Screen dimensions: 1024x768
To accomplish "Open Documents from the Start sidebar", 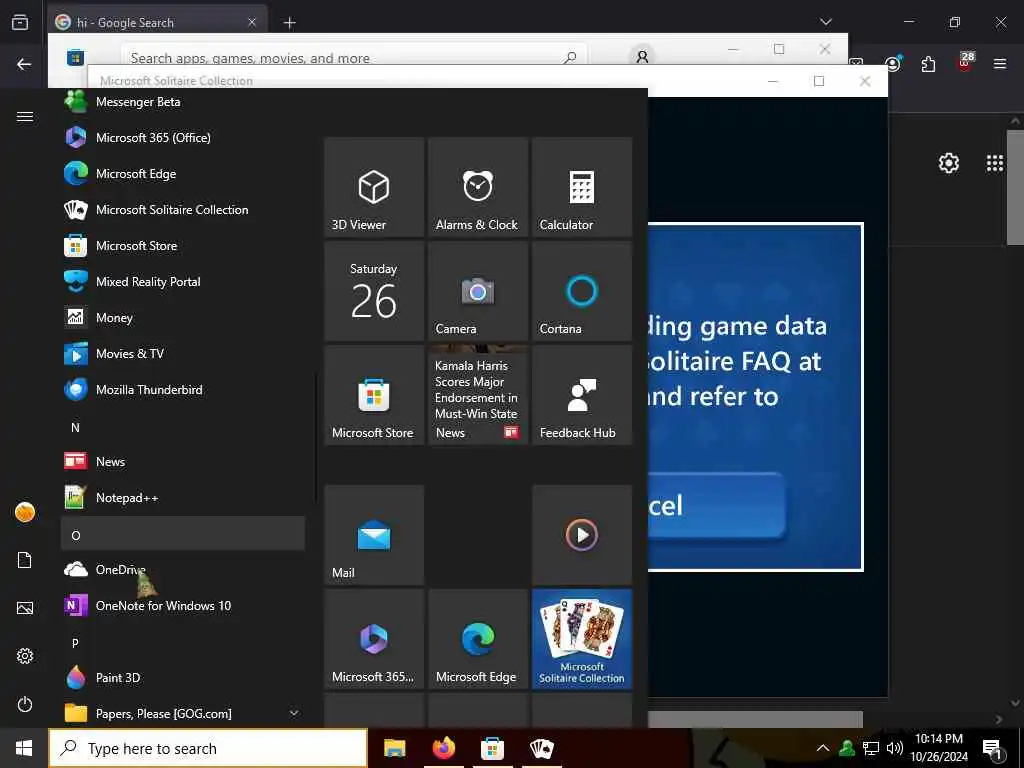I will pos(25,560).
